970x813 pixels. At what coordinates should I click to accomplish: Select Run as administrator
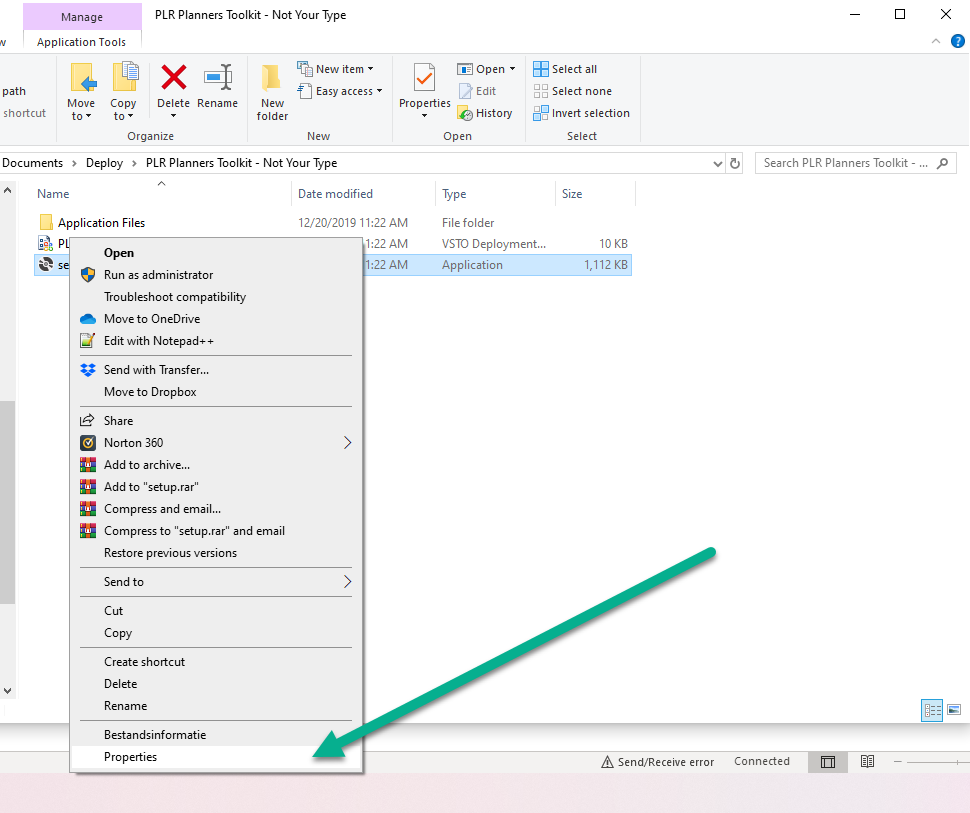(x=158, y=275)
